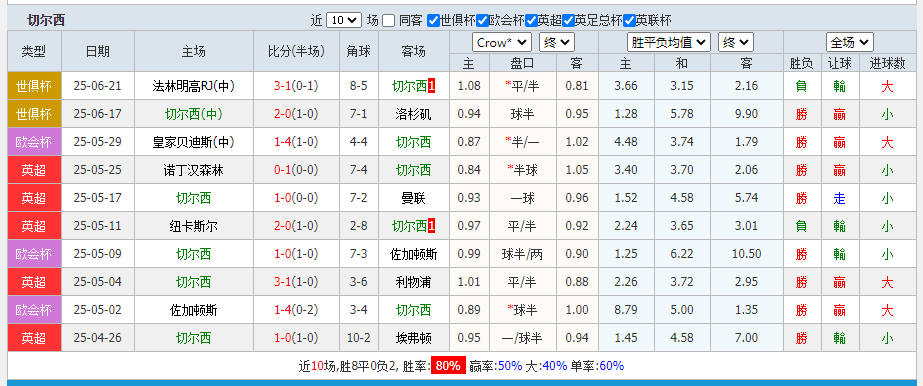
Task: Open the 终 dropdown beside 胜平负均值
Action: 735,42
